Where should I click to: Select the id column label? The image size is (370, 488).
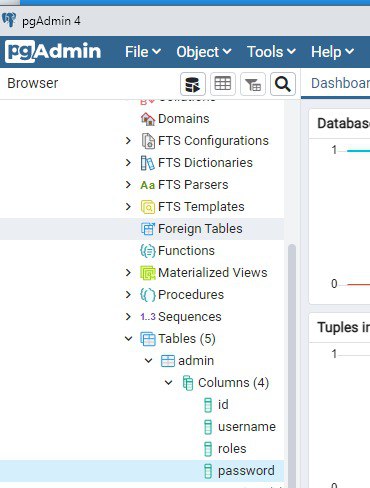[223, 405]
